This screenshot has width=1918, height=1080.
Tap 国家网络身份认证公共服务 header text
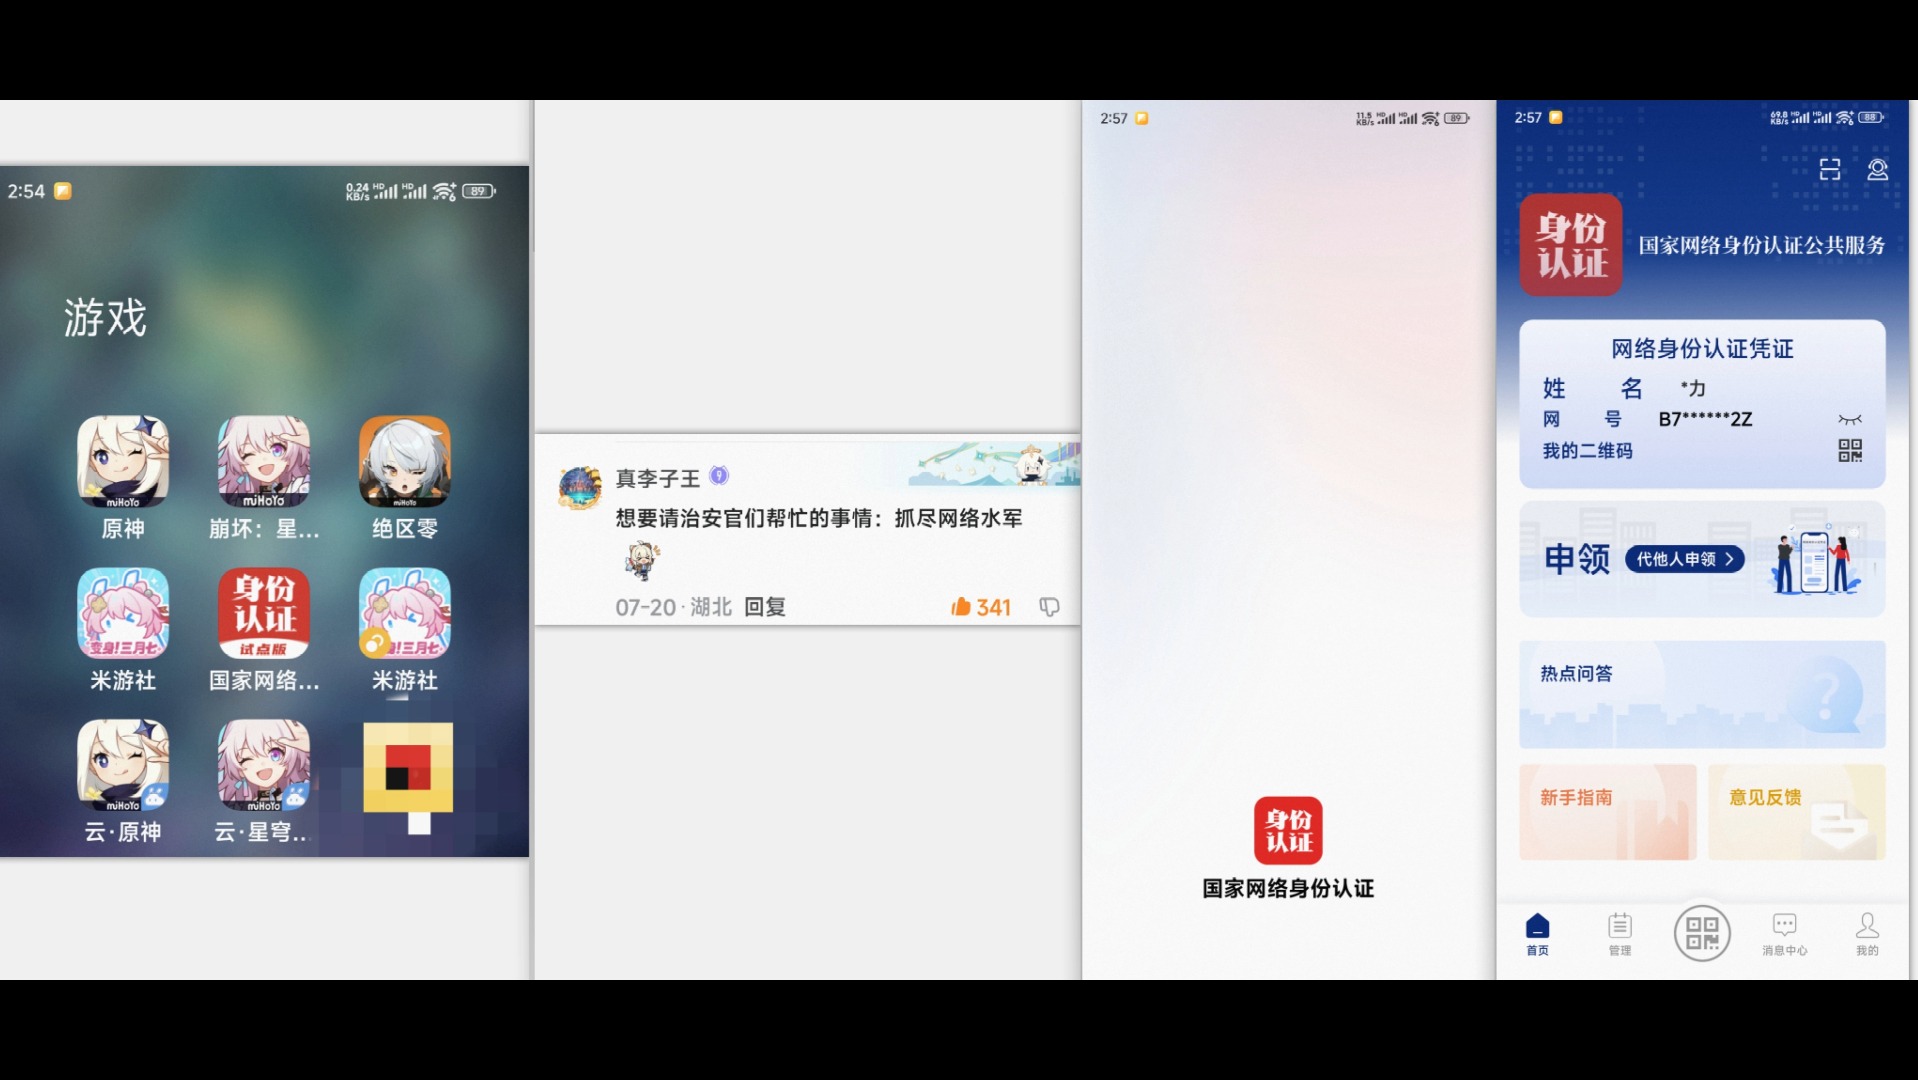pos(1761,245)
